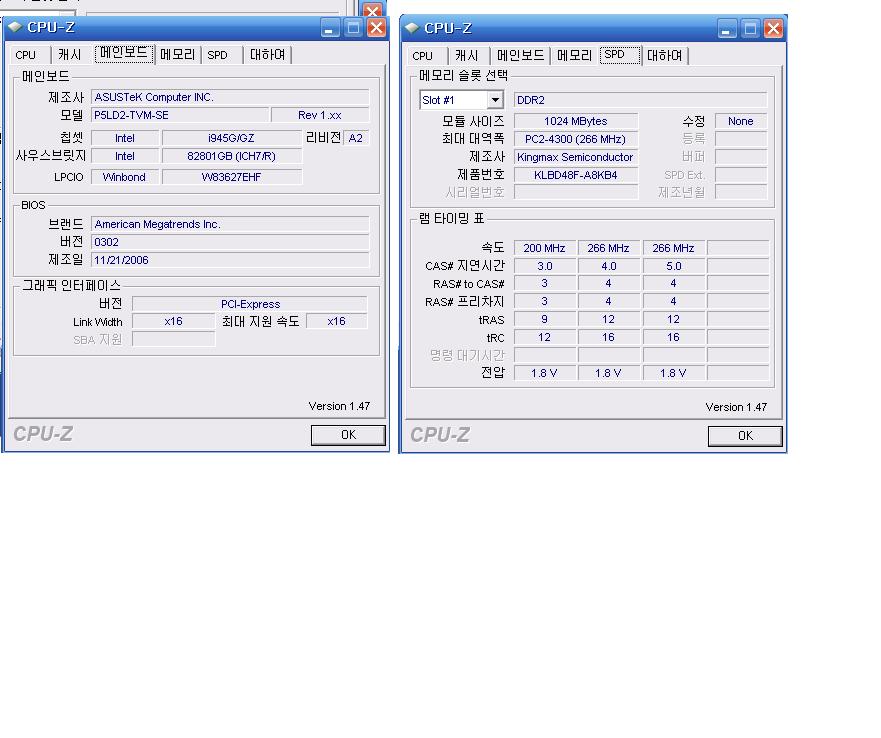Close the right CPU-Z window

(x=773, y=29)
